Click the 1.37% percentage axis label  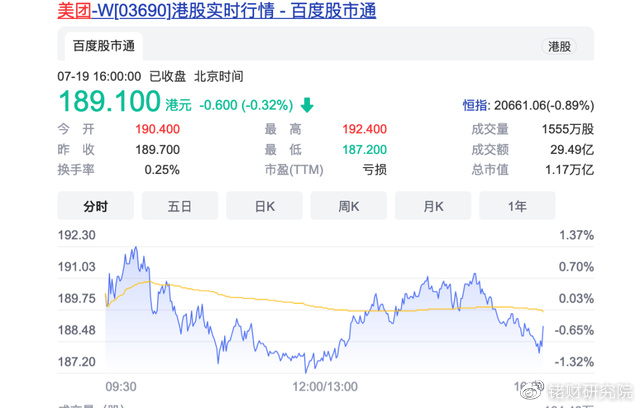click(x=576, y=235)
